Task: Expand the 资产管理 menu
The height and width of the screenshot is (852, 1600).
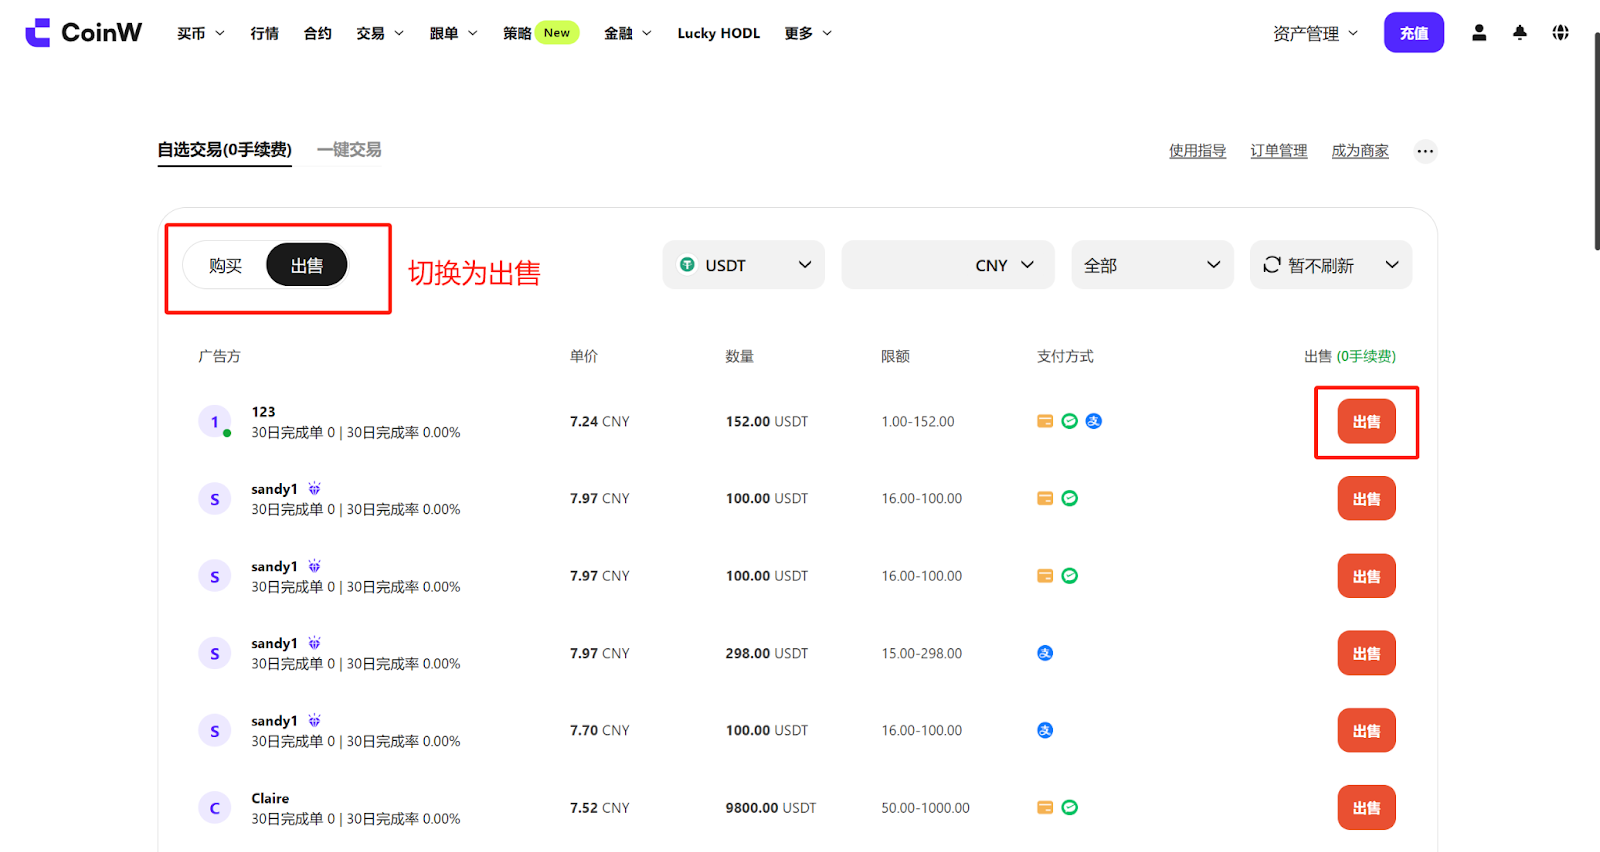Action: coord(1315,33)
